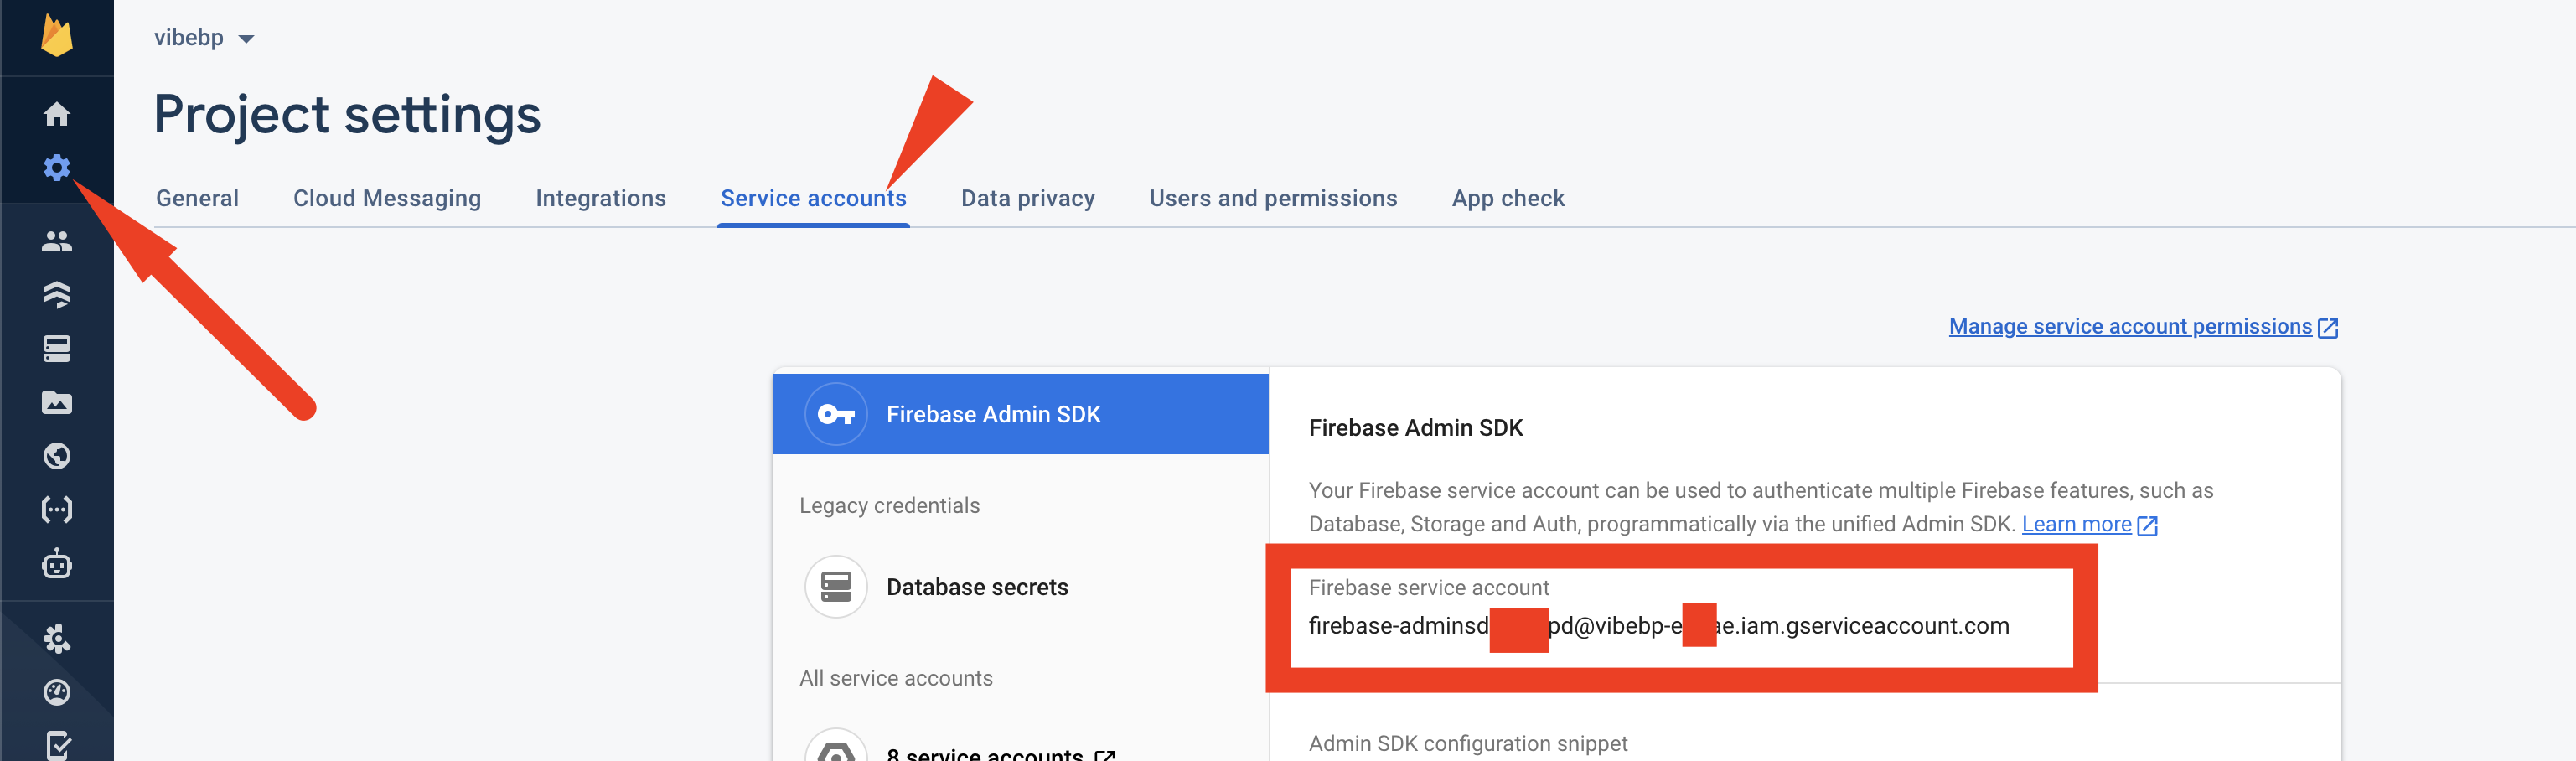2576x761 pixels.
Task: Switch to the General tab
Action: (197, 198)
